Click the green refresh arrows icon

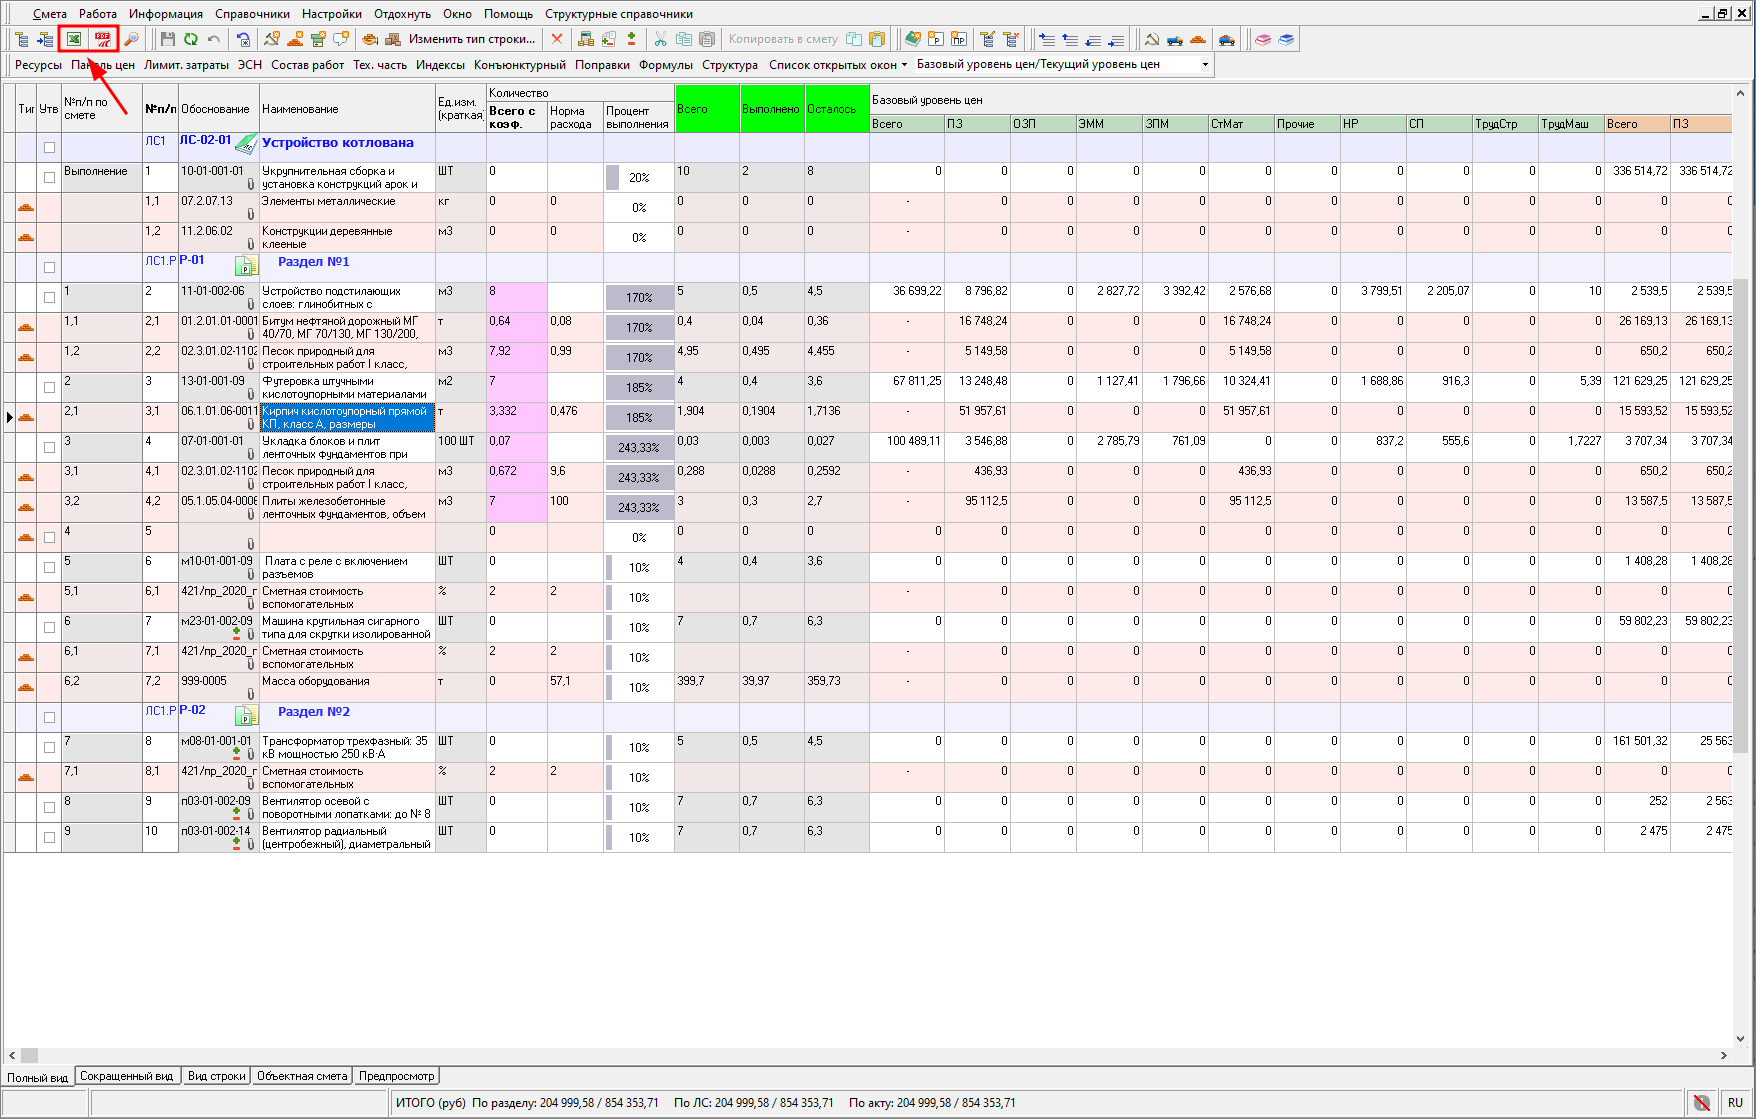coord(190,39)
